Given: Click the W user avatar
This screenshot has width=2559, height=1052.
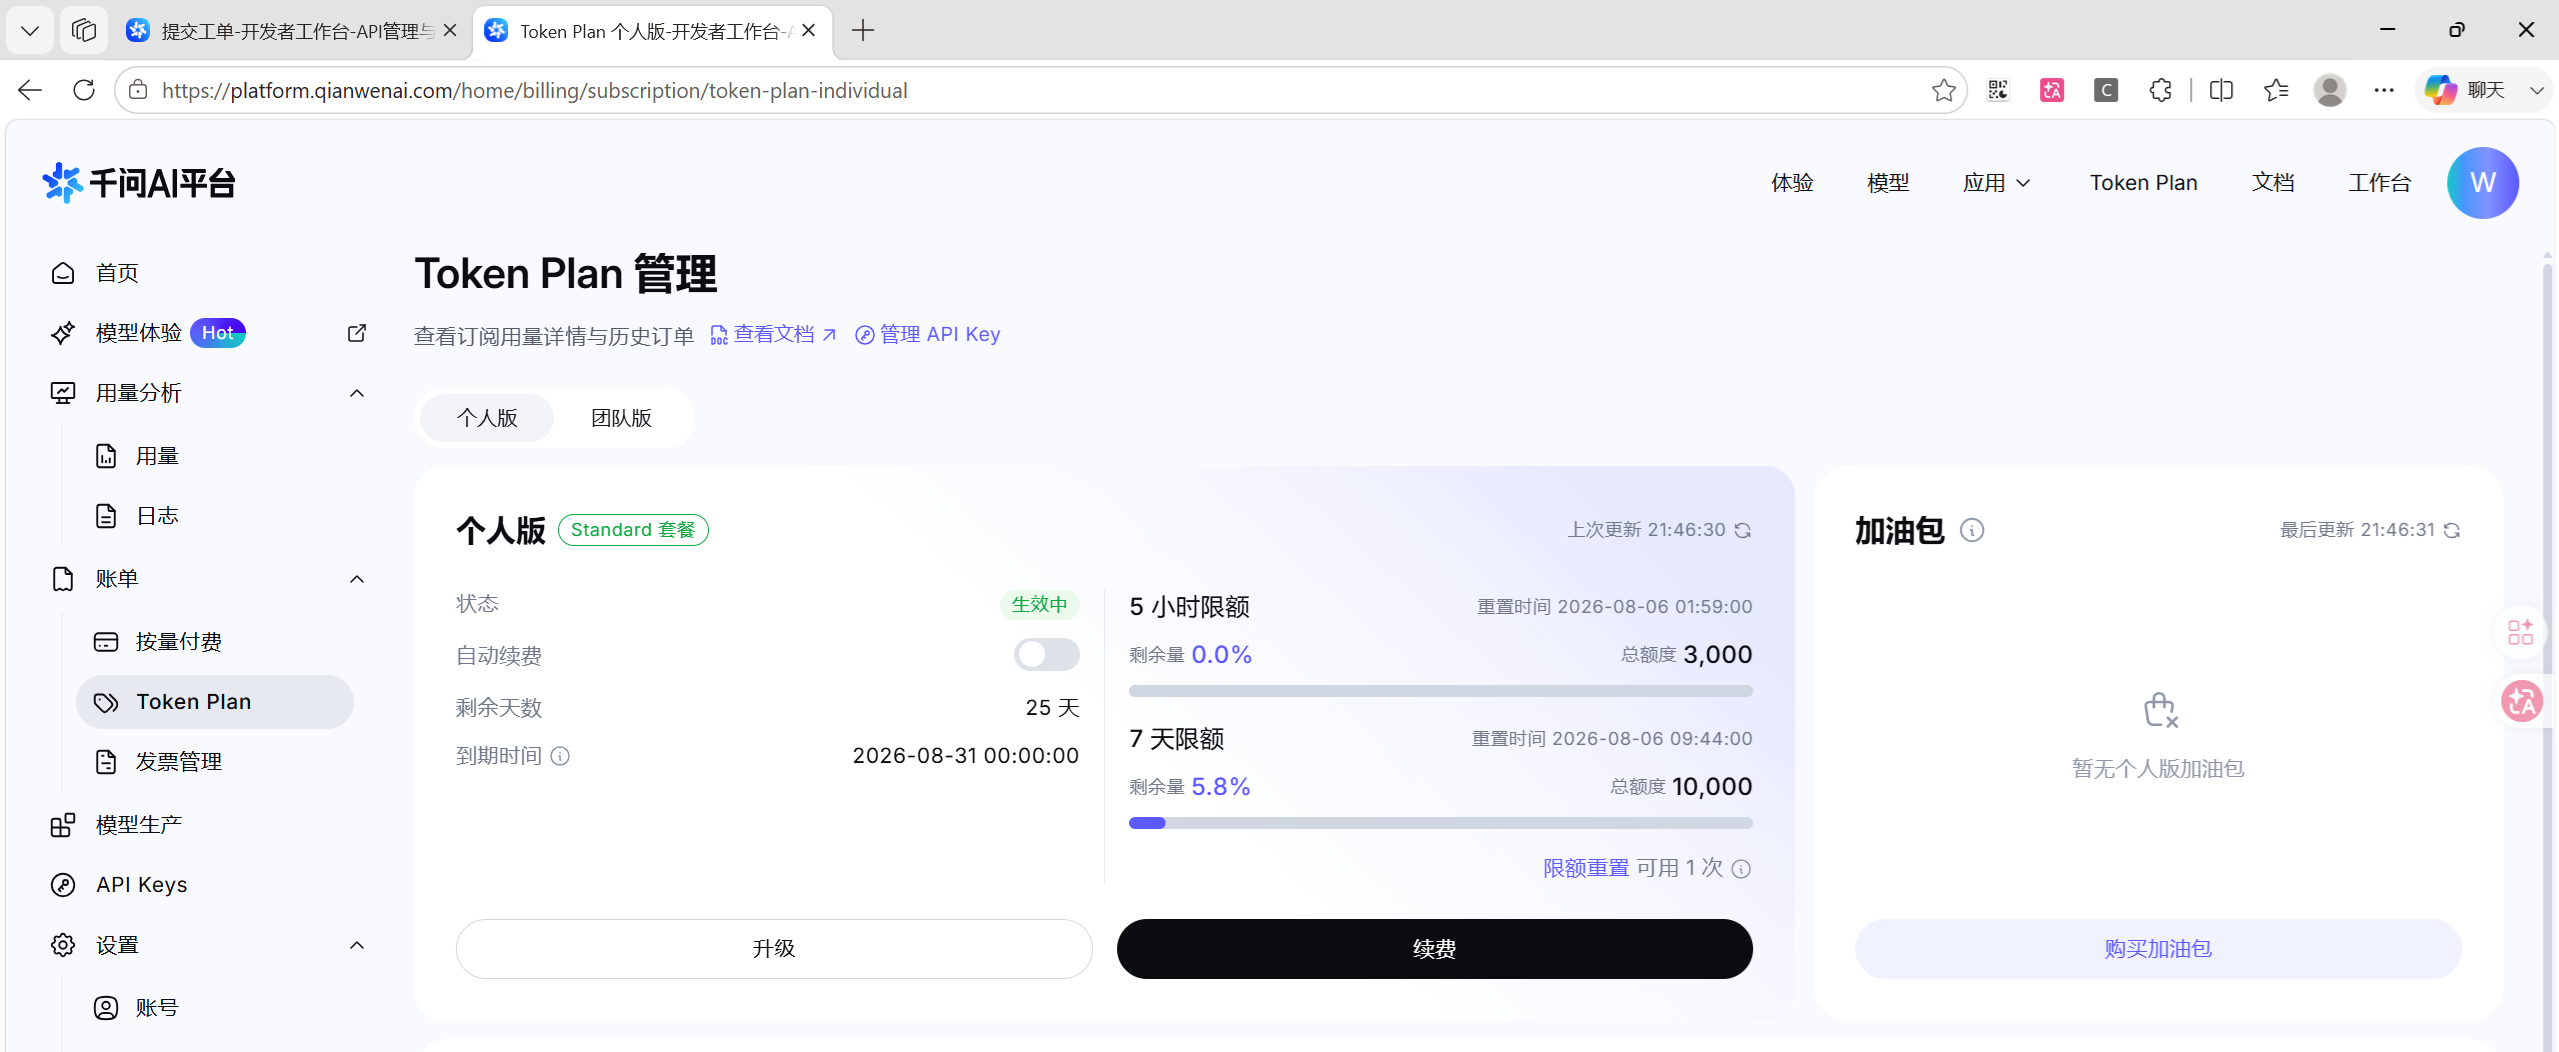Looking at the screenshot, I should 2482,183.
